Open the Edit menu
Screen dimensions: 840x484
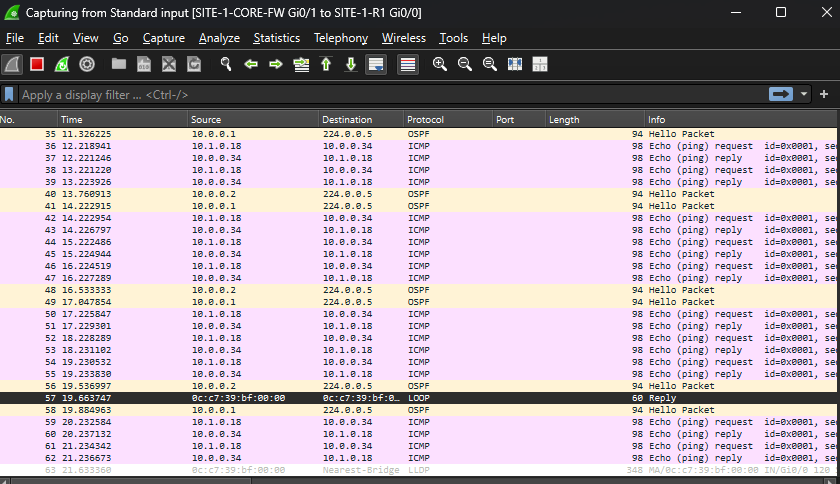point(48,38)
